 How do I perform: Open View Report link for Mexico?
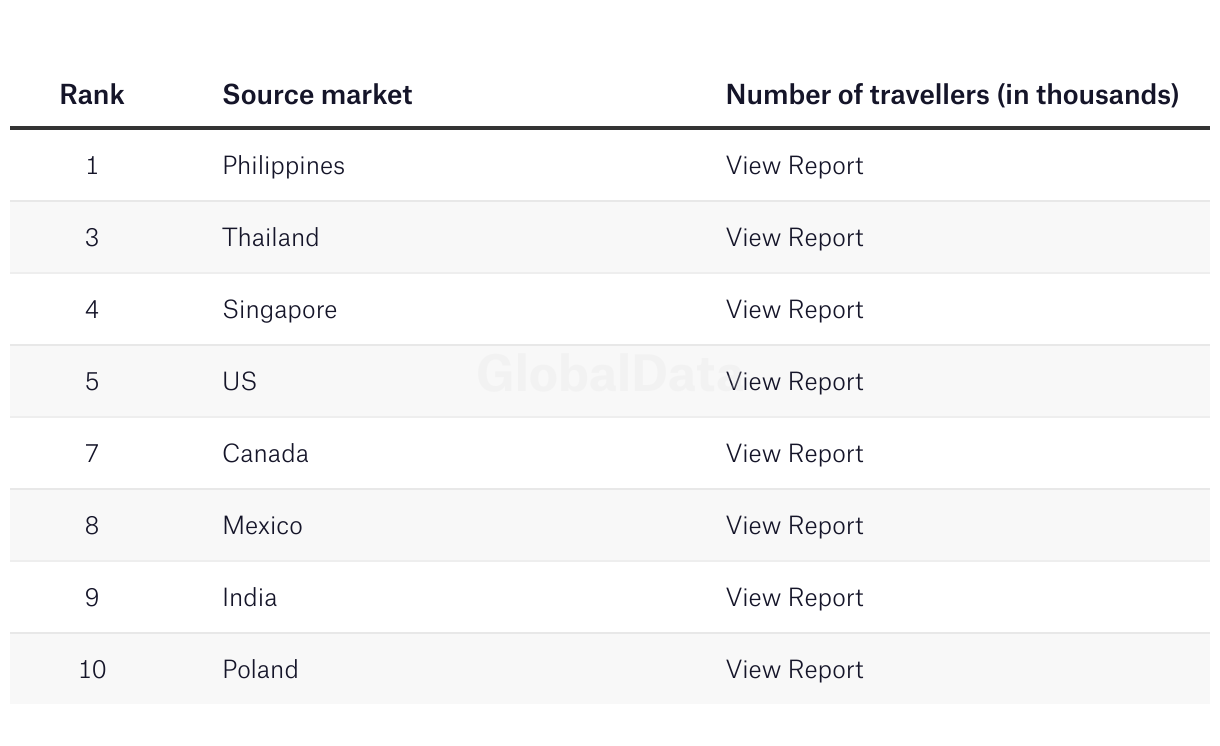[x=794, y=526]
